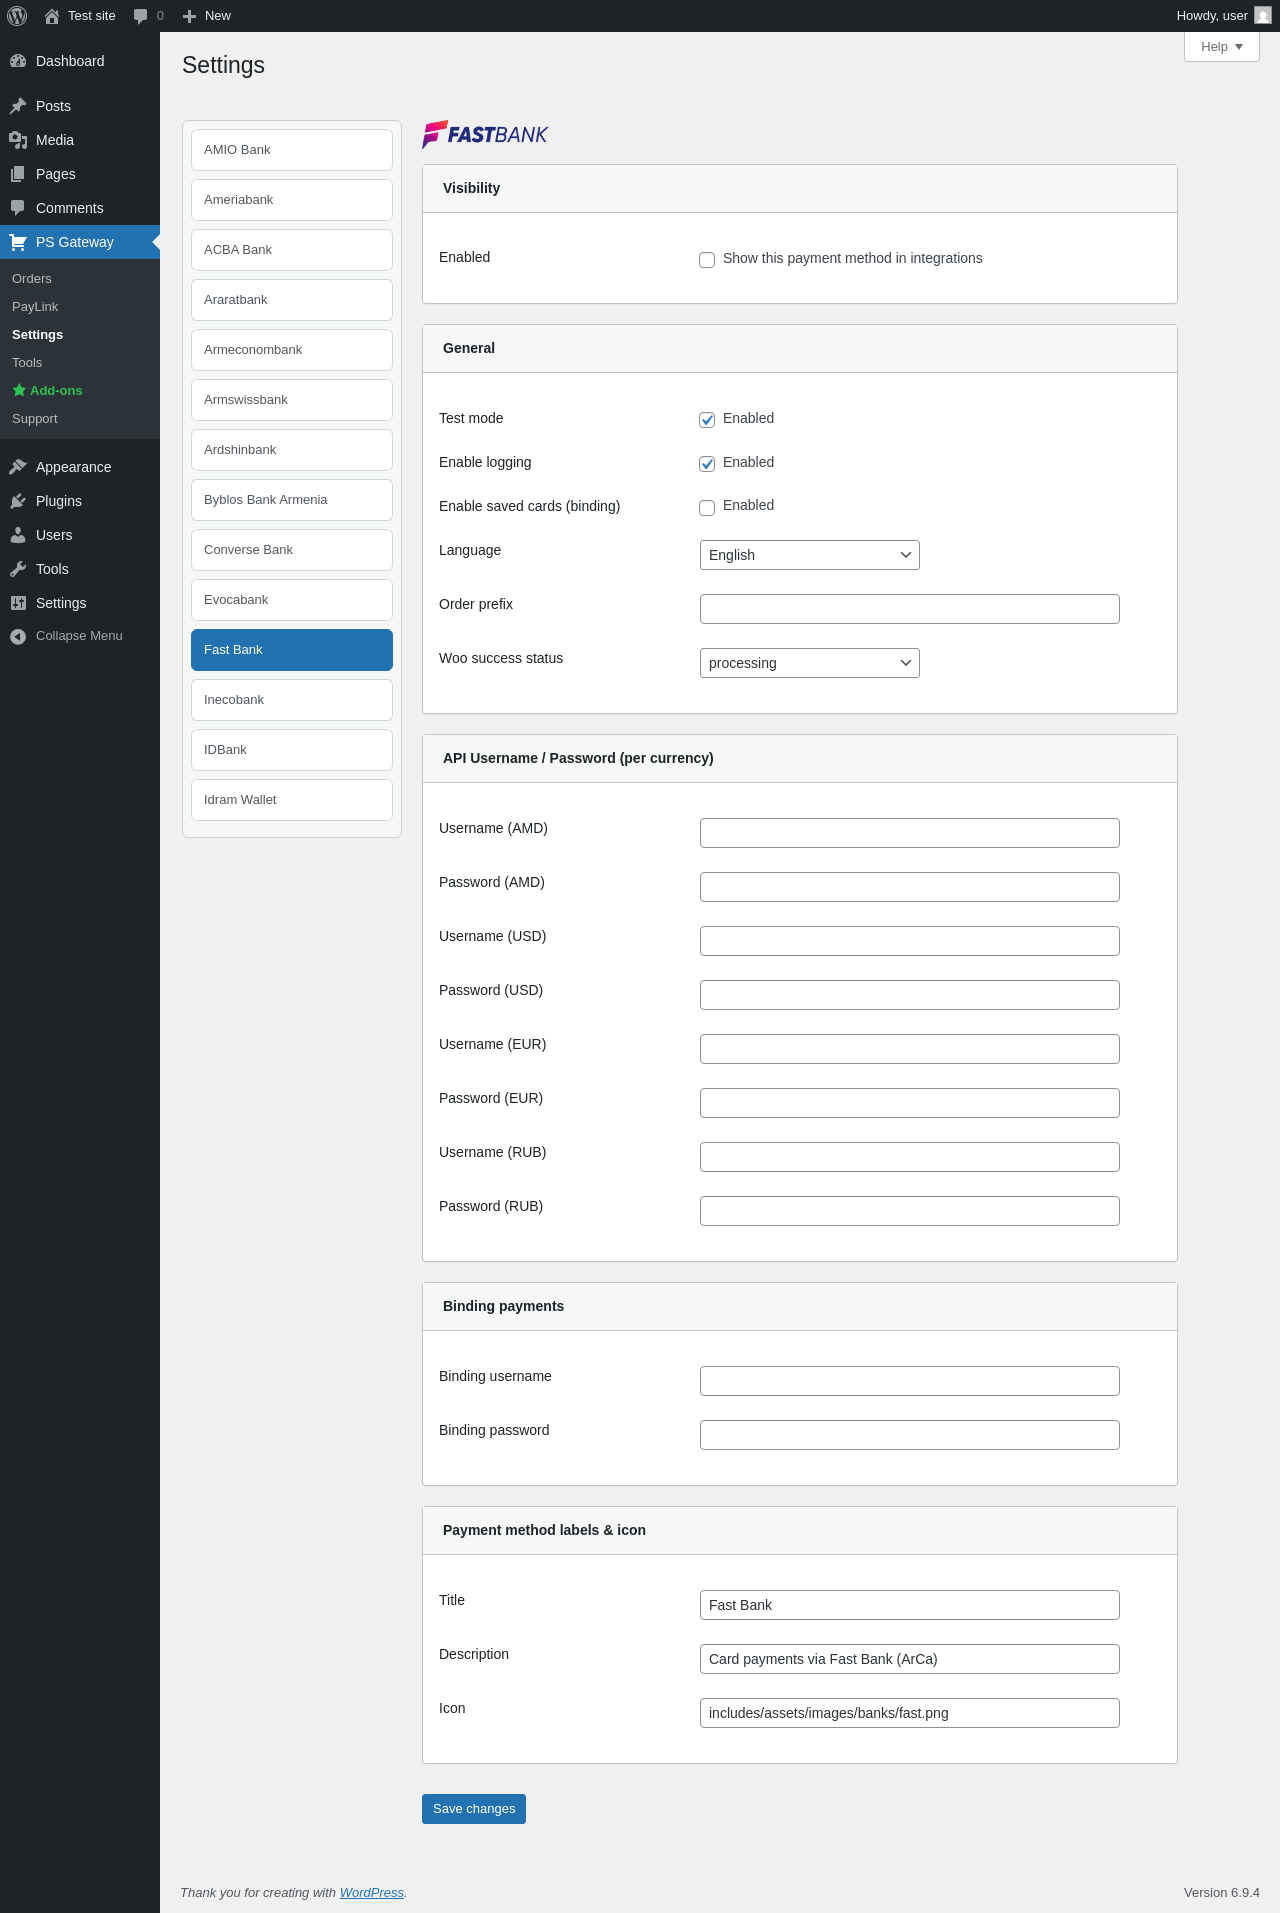The width and height of the screenshot is (1280, 1913).
Task: Click the WordPress logo icon
Action: (x=17, y=16)
